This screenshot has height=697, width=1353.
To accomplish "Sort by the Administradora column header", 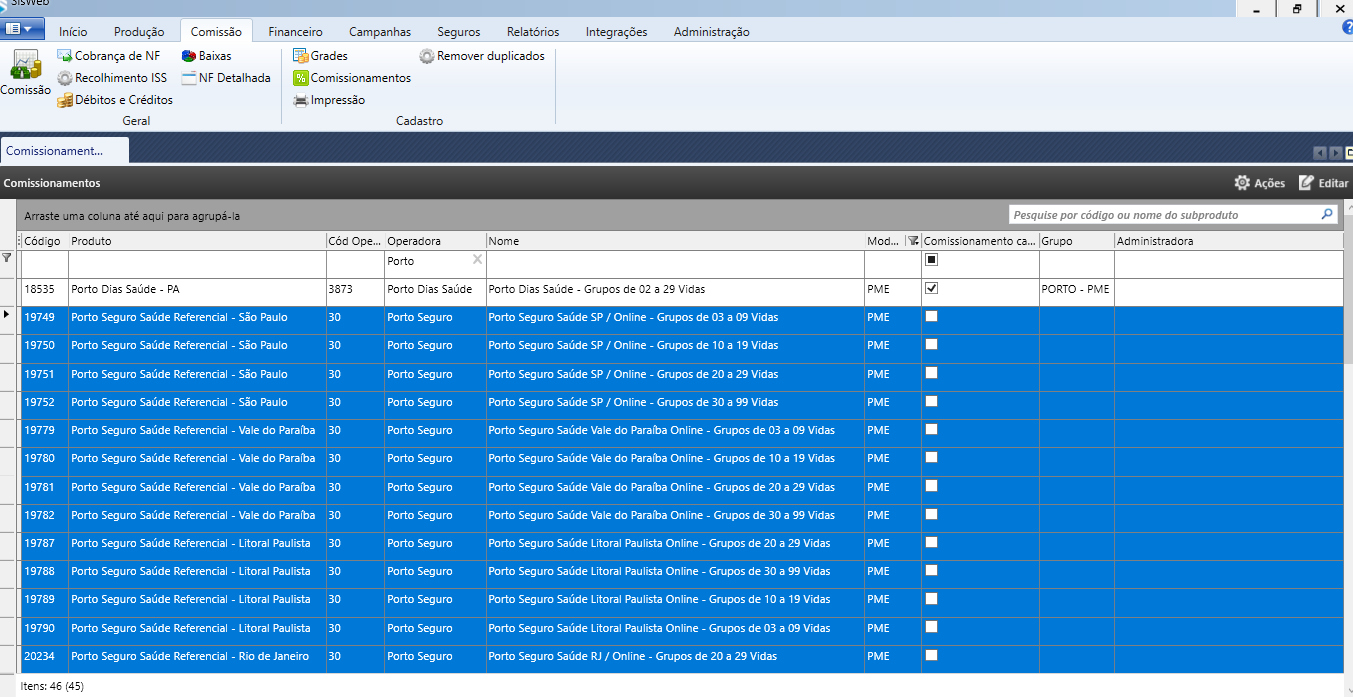I will (x=1228, y=241).
